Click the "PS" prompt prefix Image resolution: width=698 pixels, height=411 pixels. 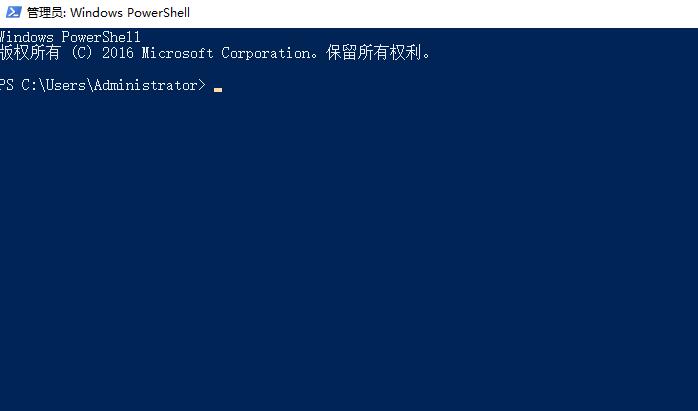tap(7, 86)
